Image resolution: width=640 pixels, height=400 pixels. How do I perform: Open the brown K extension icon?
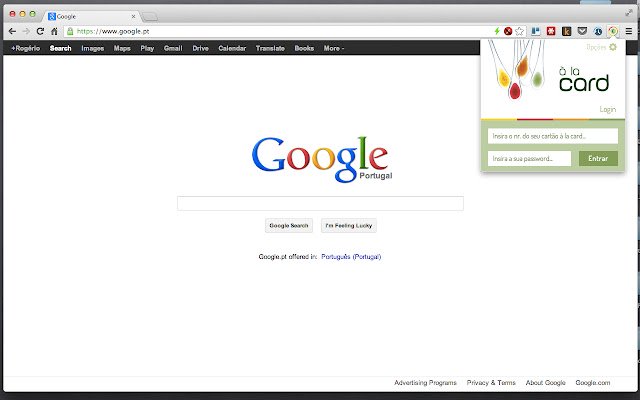[567, 31]
